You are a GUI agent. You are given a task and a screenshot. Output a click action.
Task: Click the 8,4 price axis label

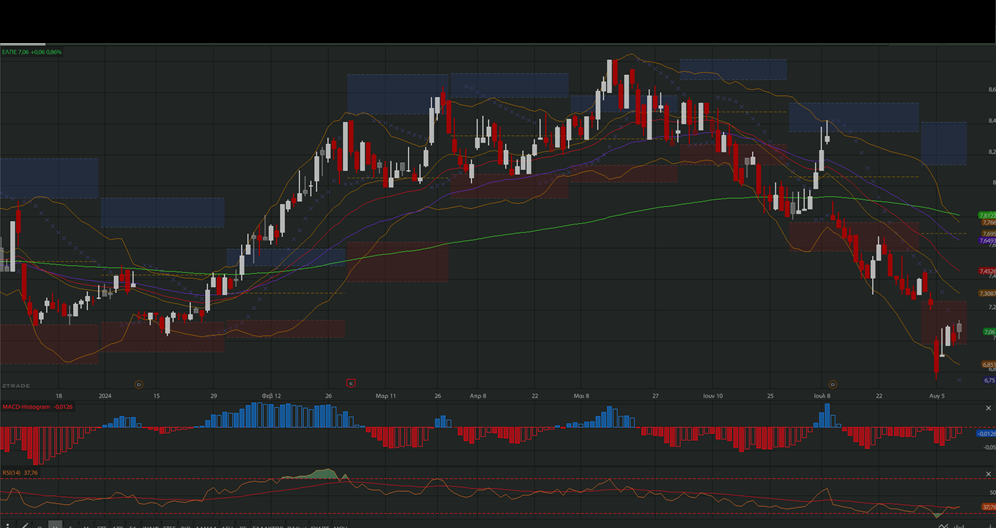pos(992,121)
